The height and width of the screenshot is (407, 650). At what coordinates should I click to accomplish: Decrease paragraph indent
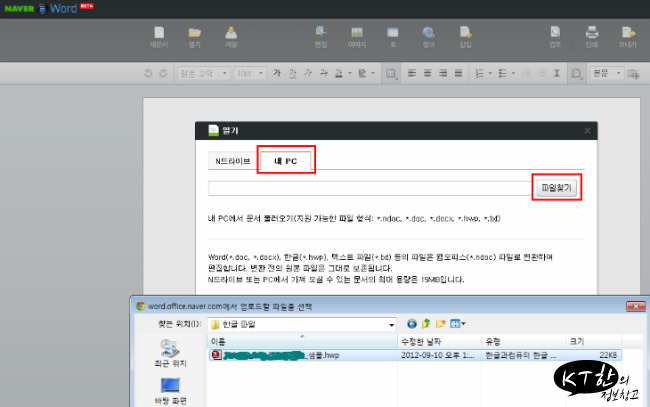tap(526, 73)
